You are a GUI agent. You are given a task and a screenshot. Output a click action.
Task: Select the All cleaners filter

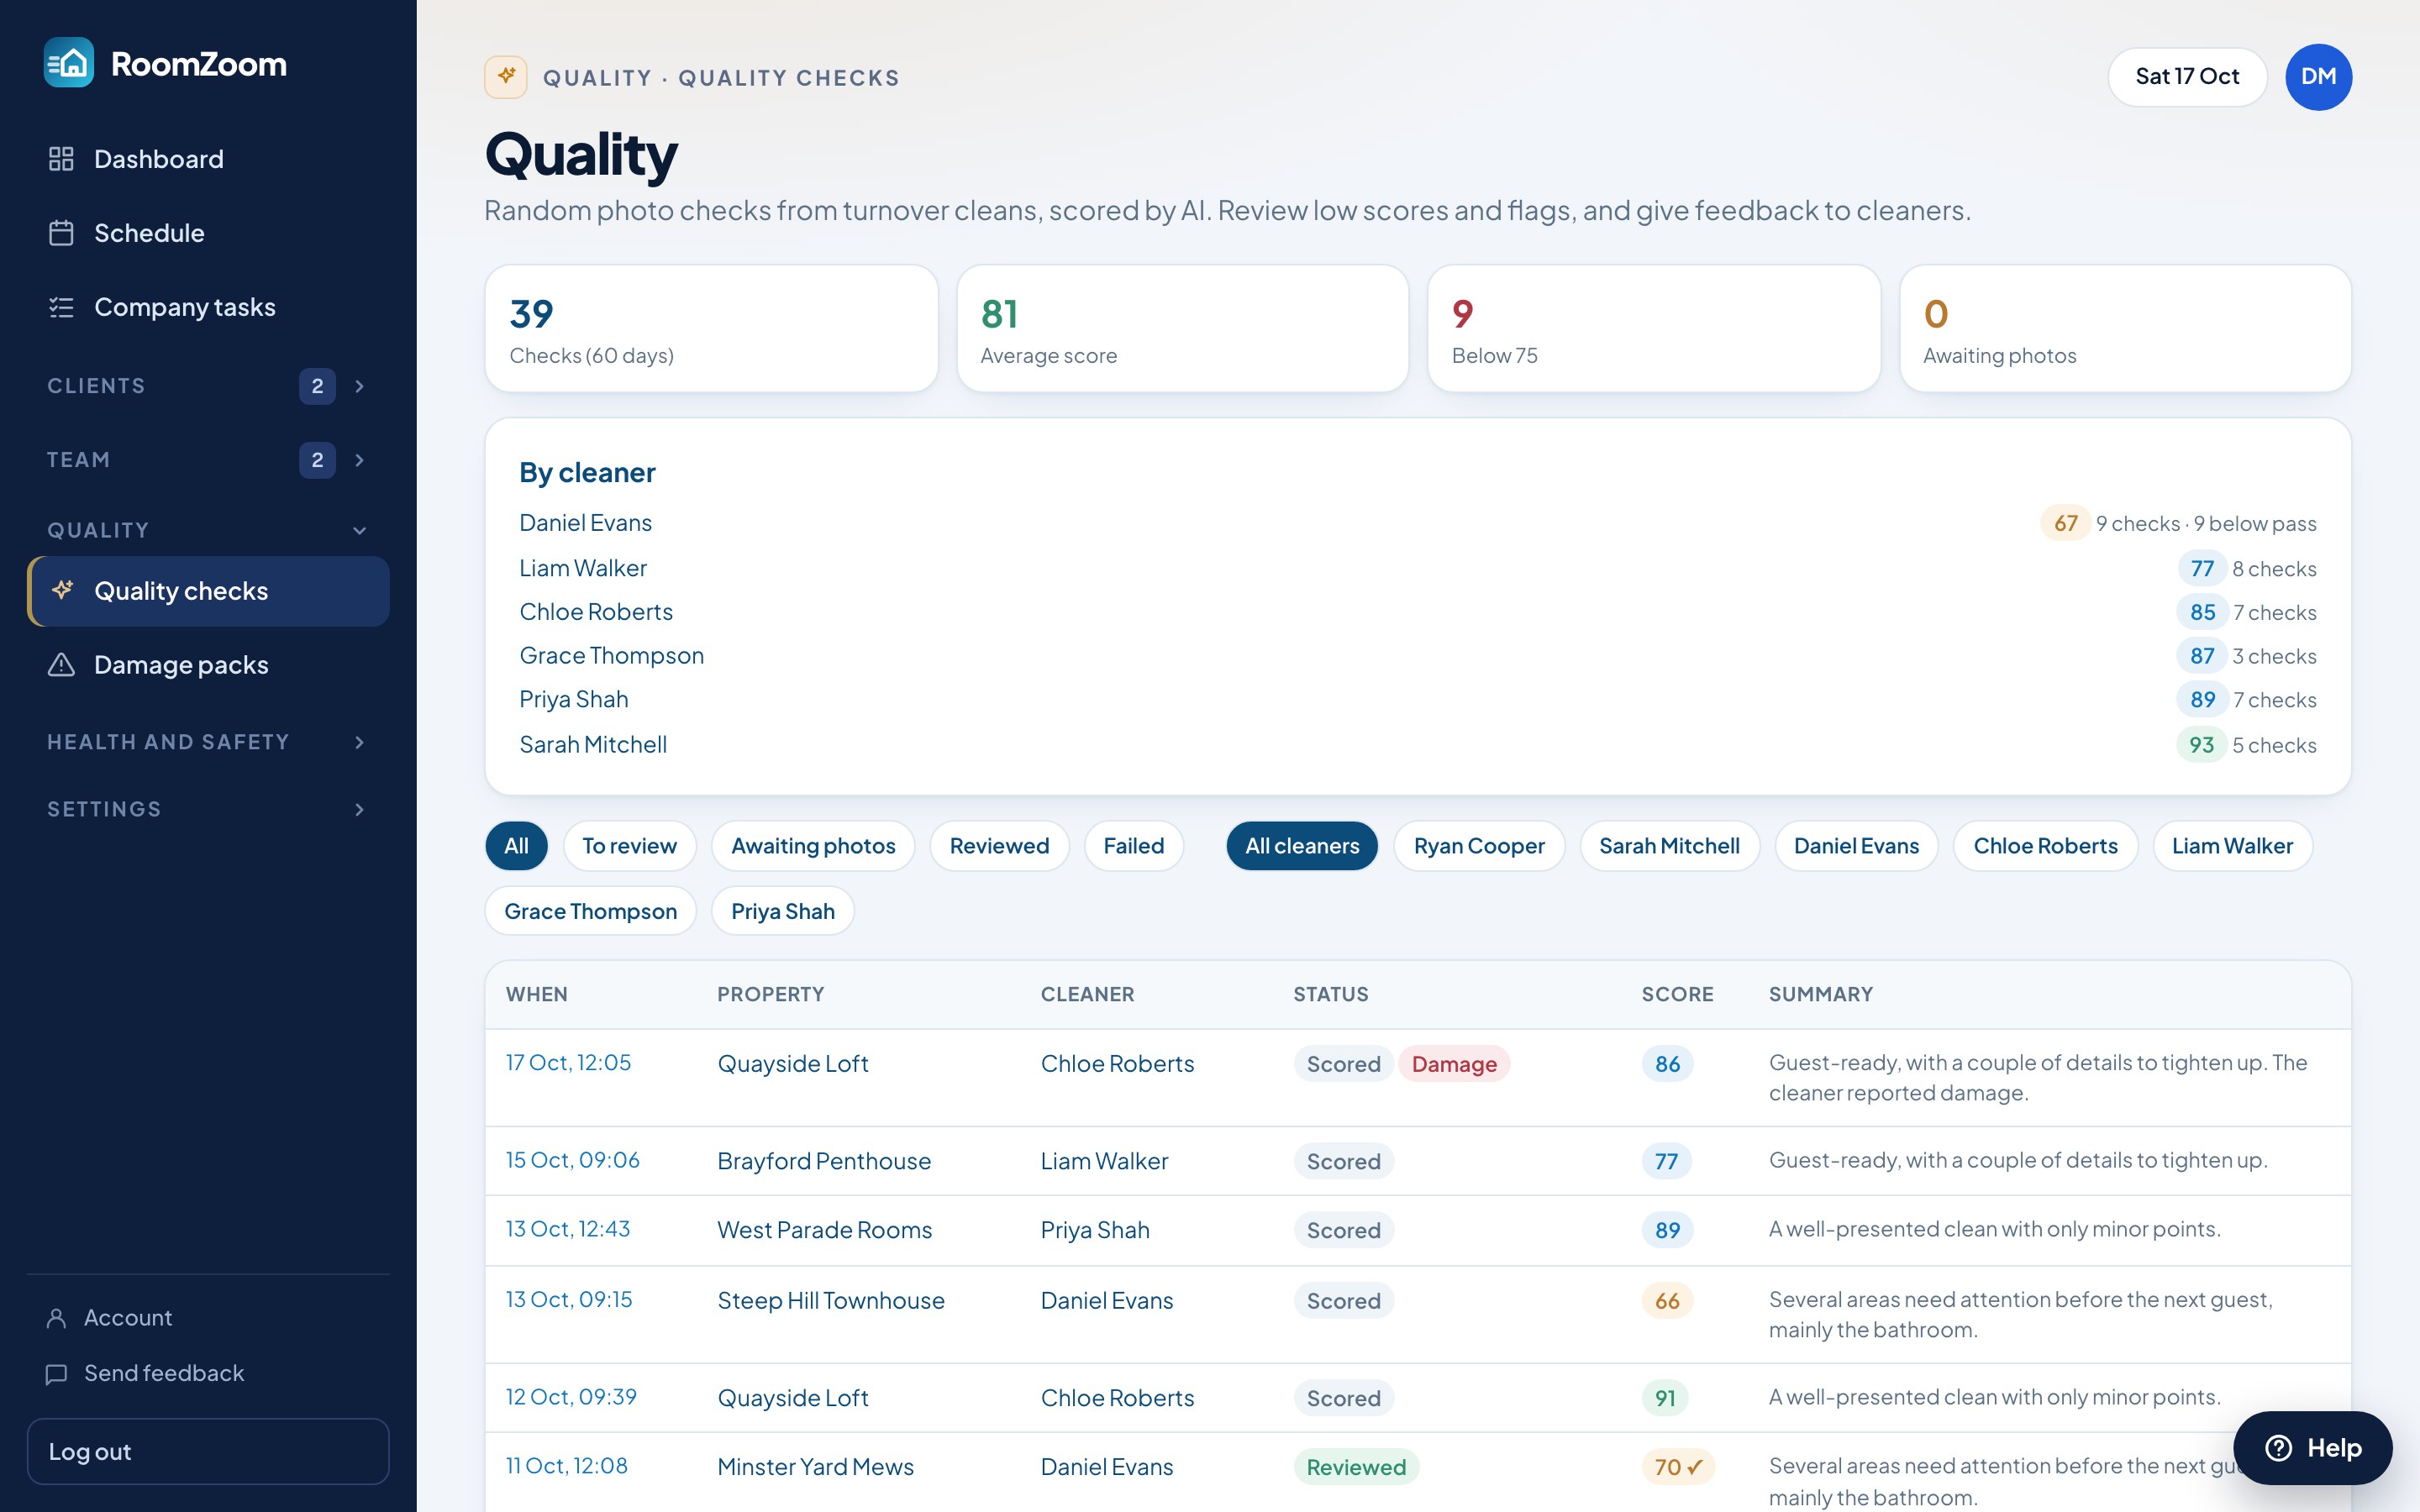tap(1302, 846)
